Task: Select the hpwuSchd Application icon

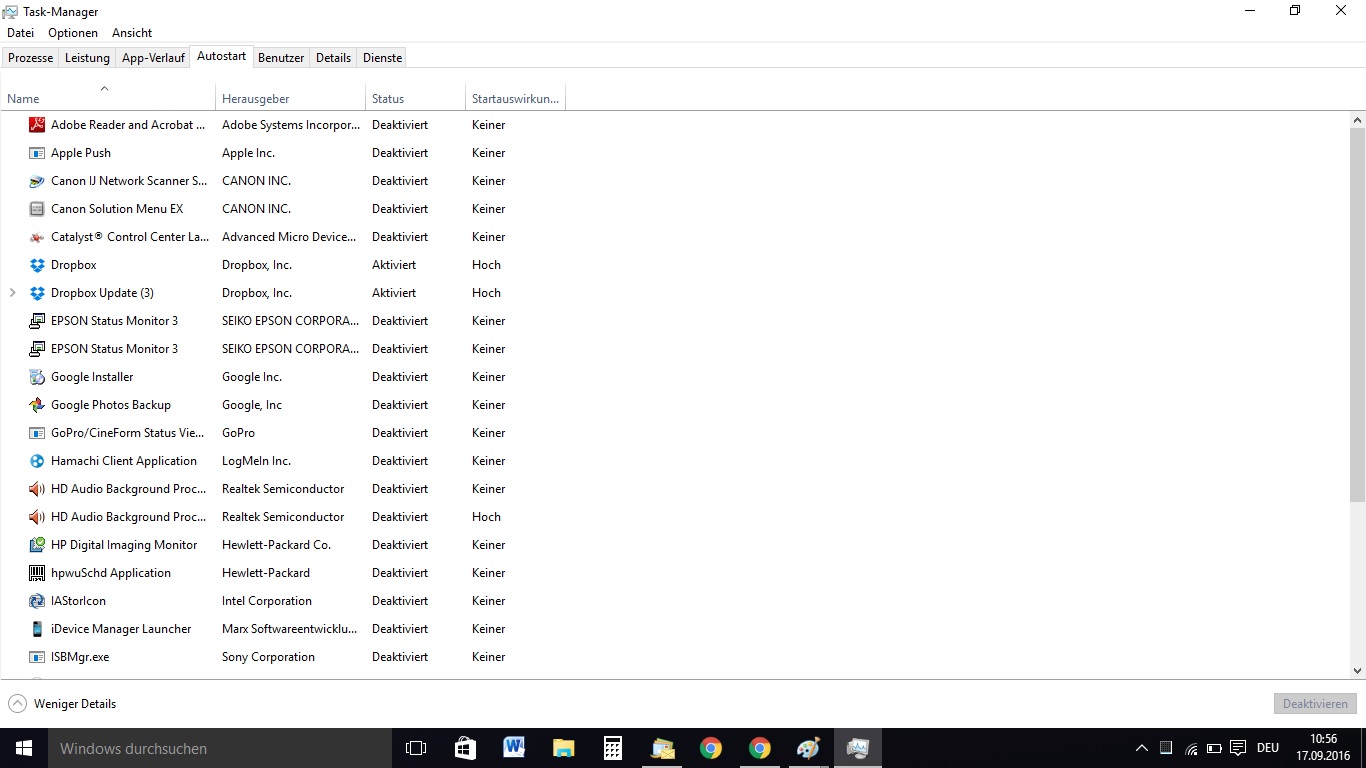Action: (x=37, y=573)
